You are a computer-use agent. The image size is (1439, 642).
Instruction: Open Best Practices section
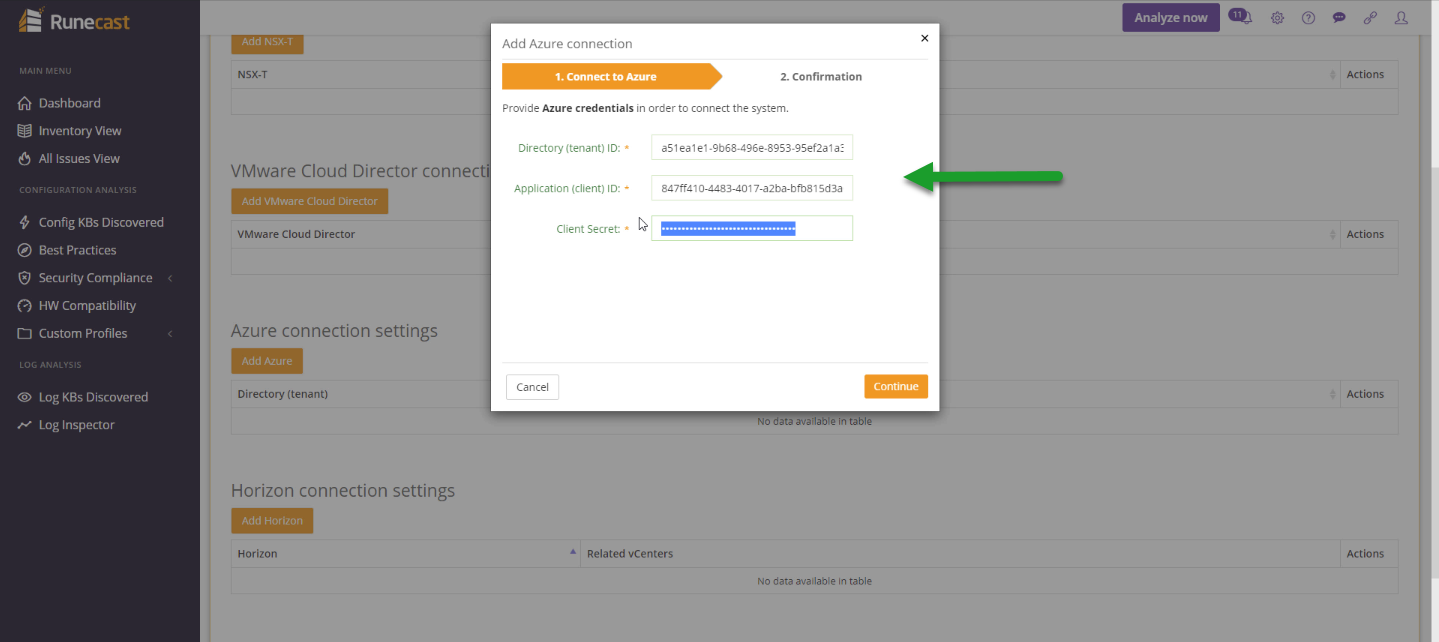click(77, 250)
